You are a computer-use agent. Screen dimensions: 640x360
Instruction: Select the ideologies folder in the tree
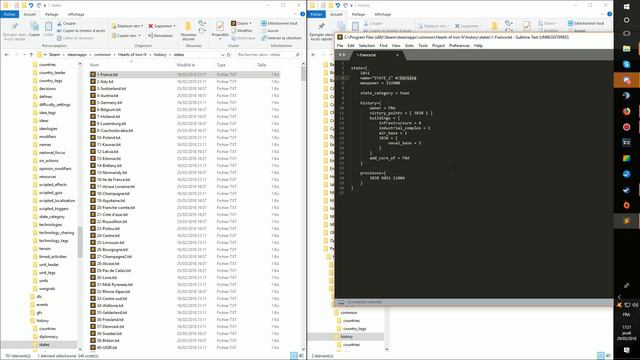tap(48, 129)
